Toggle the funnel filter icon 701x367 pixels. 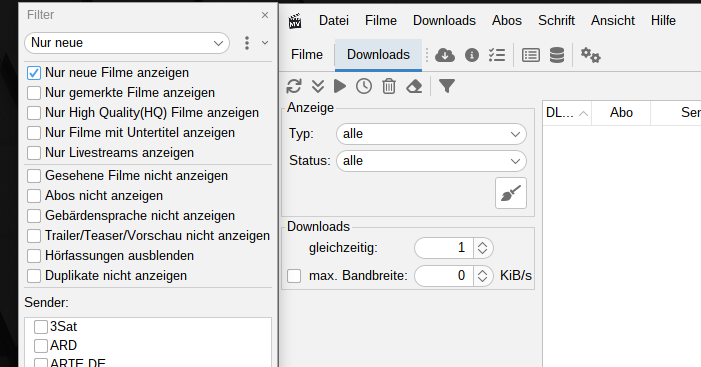coord(447,86)
